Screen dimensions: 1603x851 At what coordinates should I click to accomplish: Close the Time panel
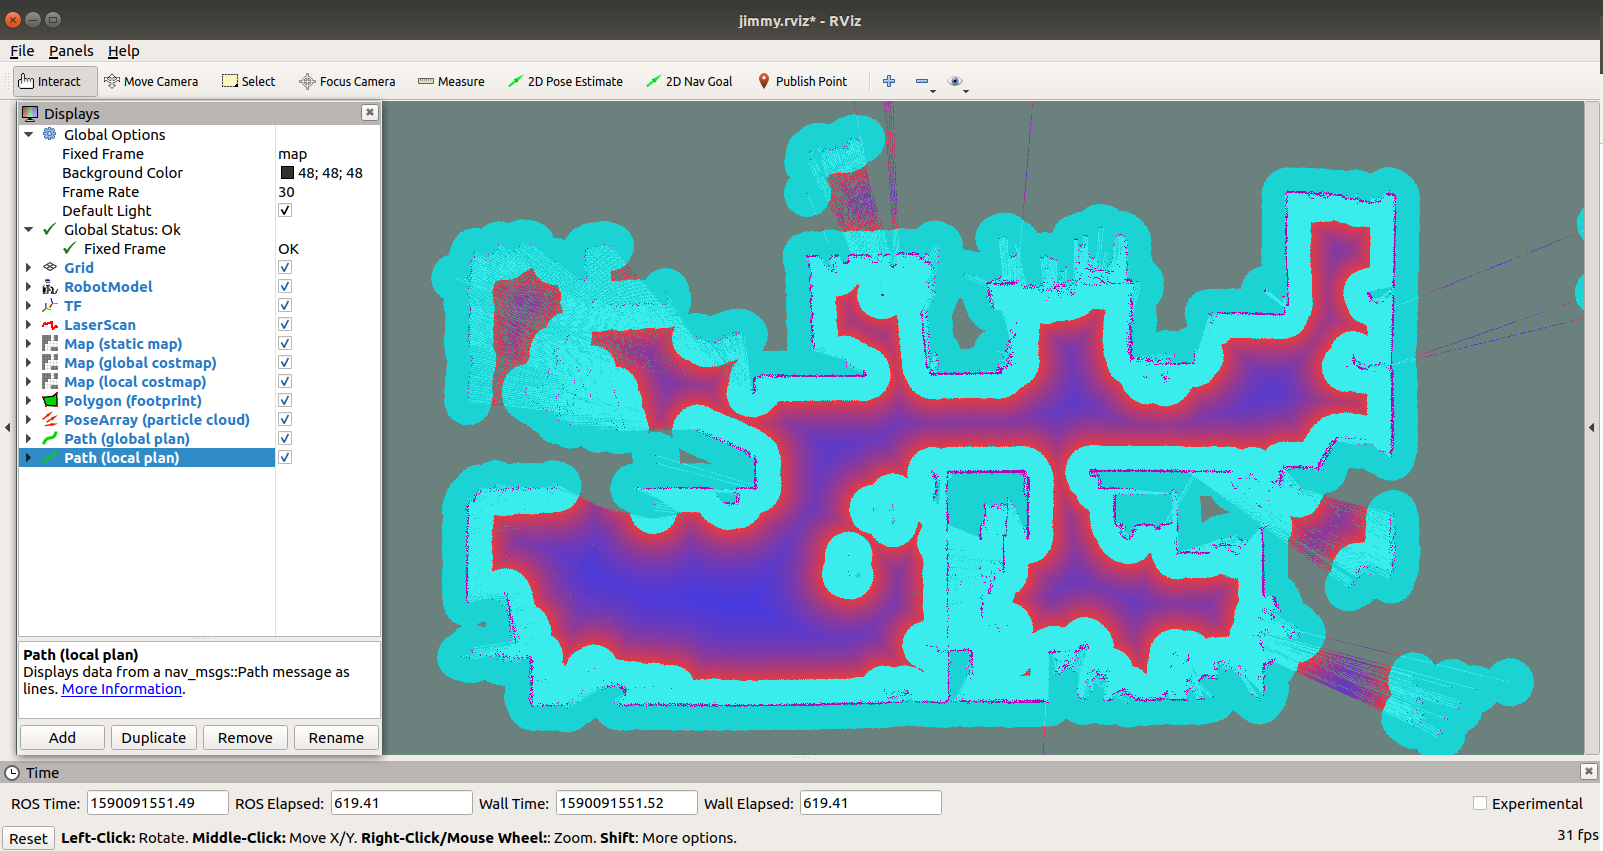[1588, 771]
